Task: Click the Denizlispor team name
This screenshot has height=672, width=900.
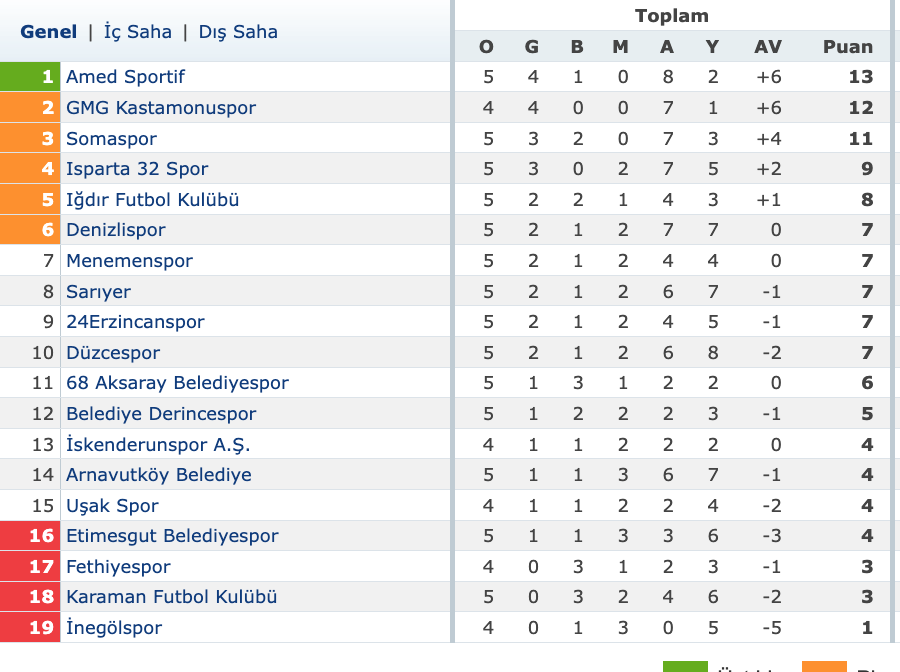Action: [116, 230]
